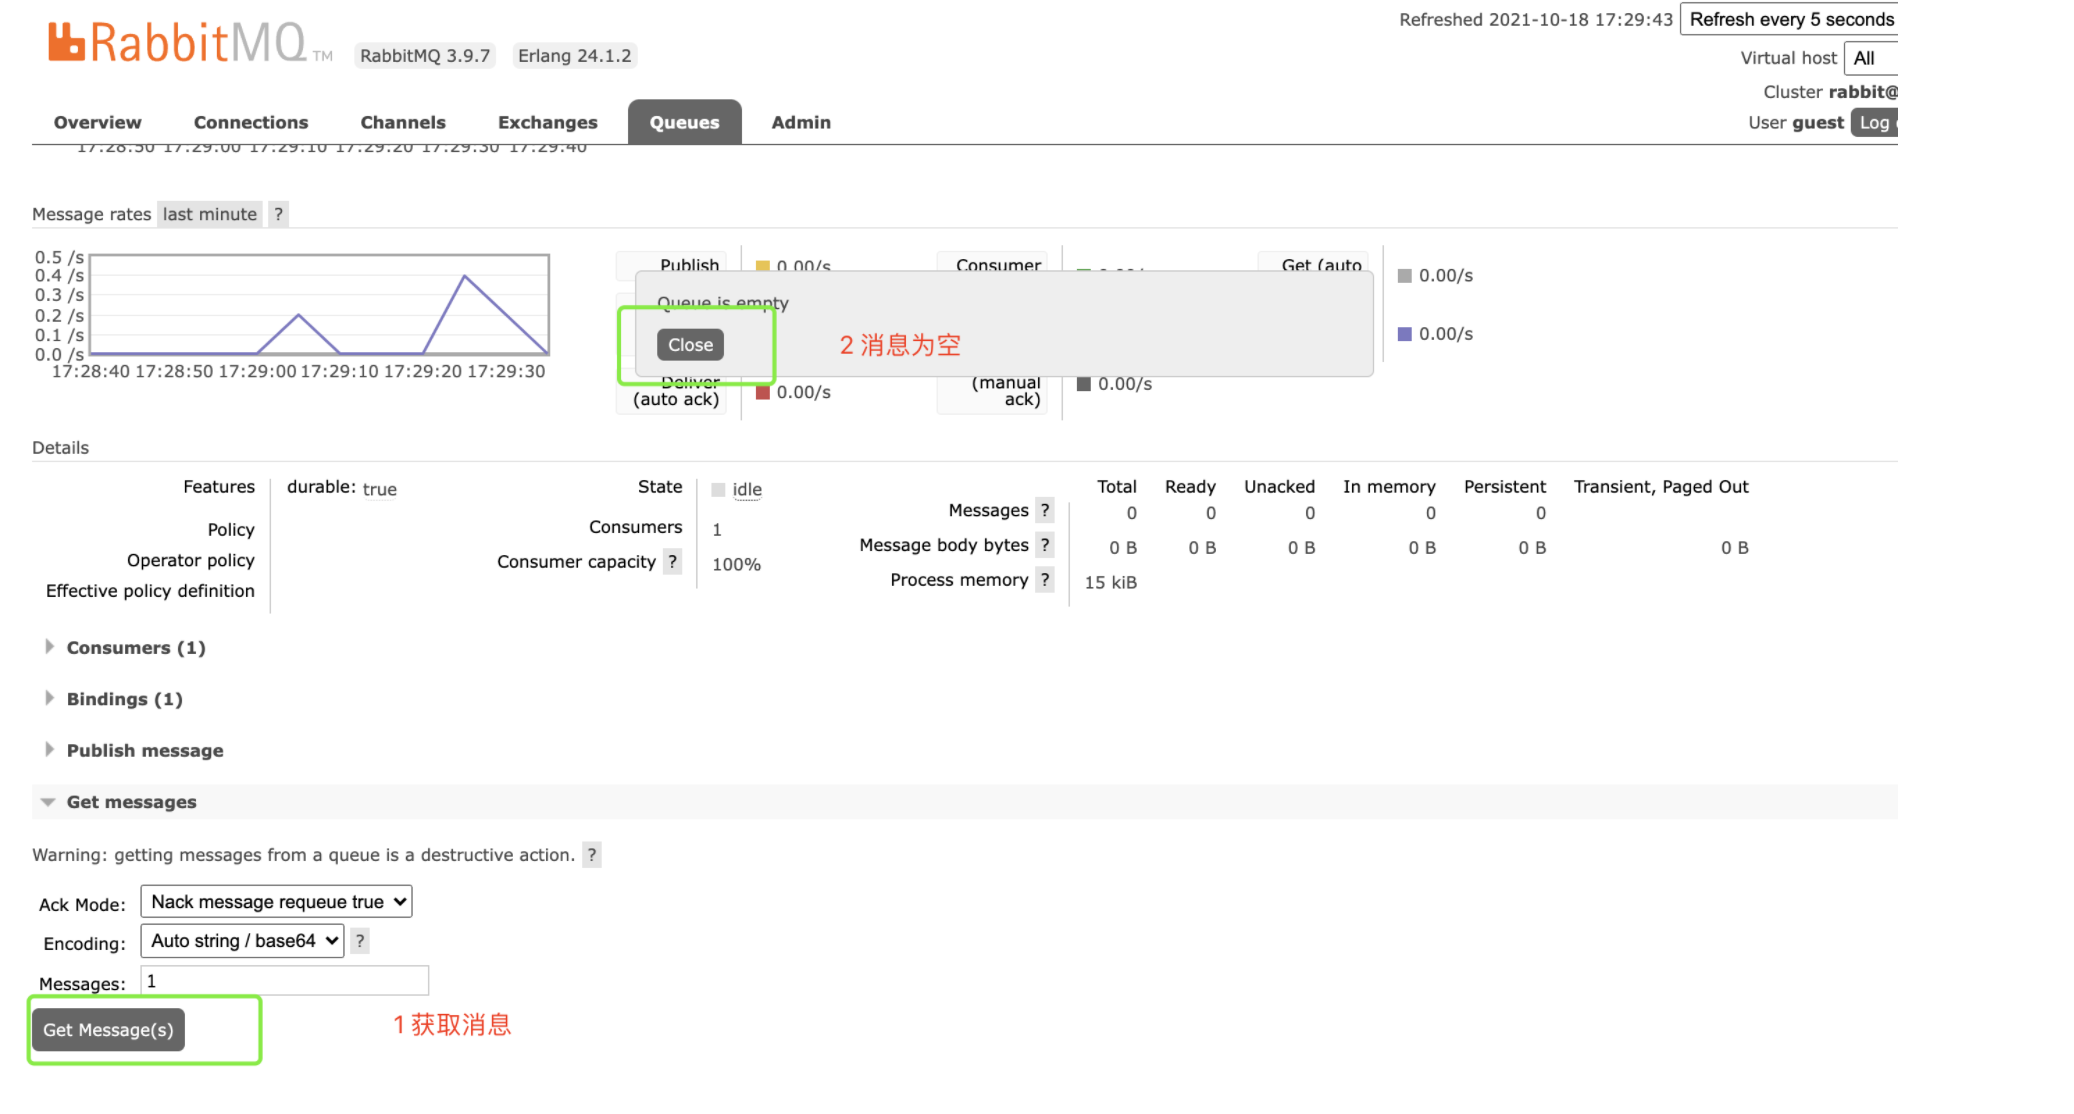The width and height of the screenshot is (2074, 1114).
Task: Click Process memory help icon
Action: click(x=1045, y=580)
